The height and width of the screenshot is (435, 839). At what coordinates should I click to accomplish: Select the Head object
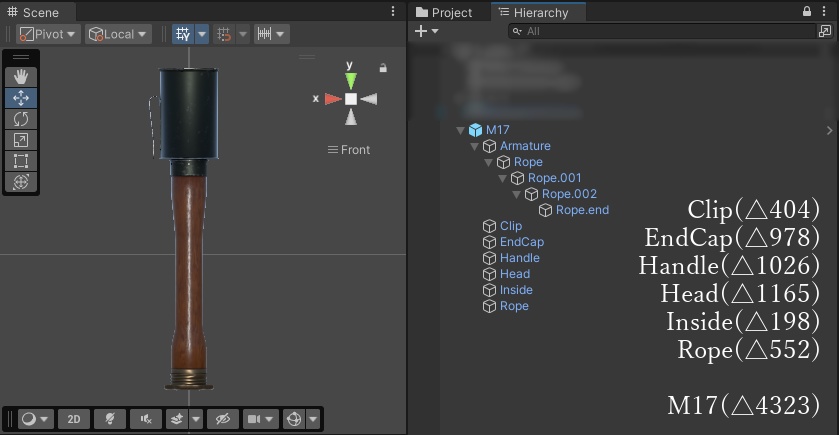pos(515,274)
